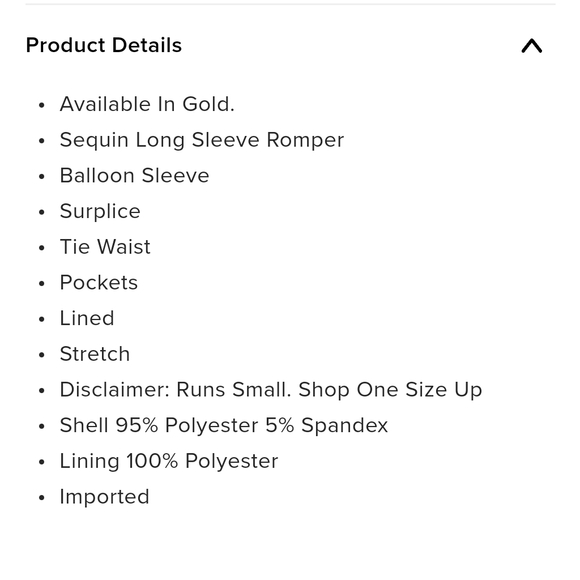Click the 'Imported' list item
The image size is (580, 580).
pyautogui.click(x=105, y=496)
